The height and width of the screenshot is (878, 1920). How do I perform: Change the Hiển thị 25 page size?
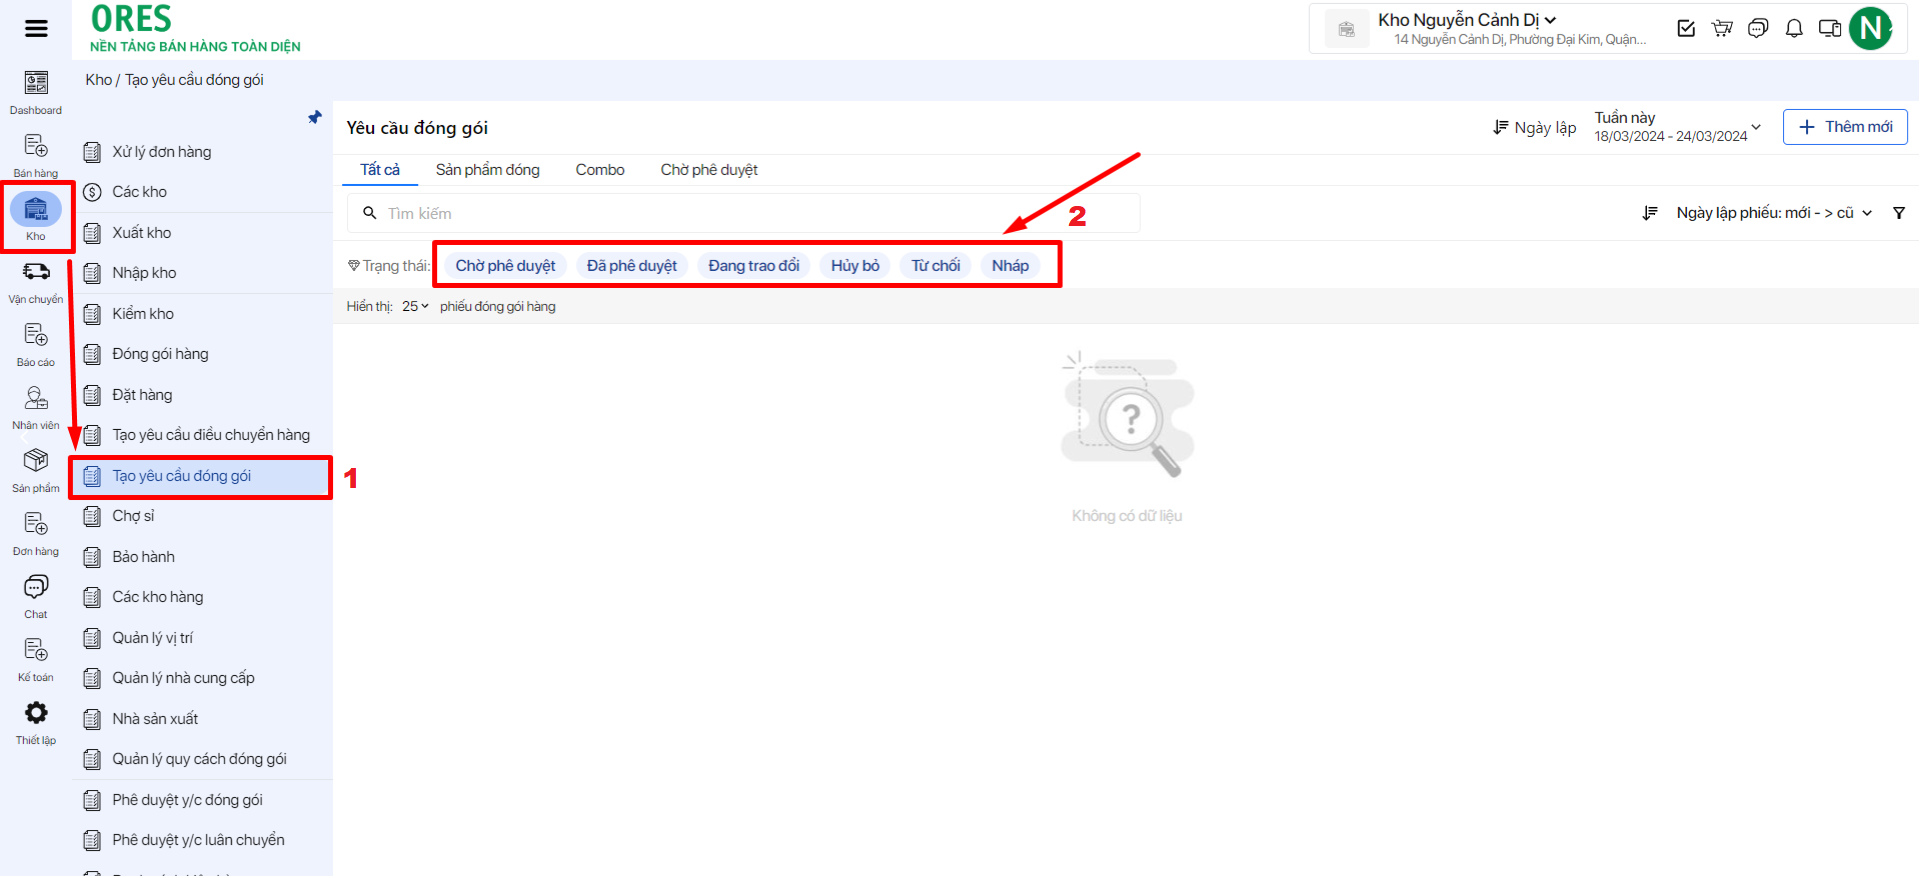coord(415,307)
